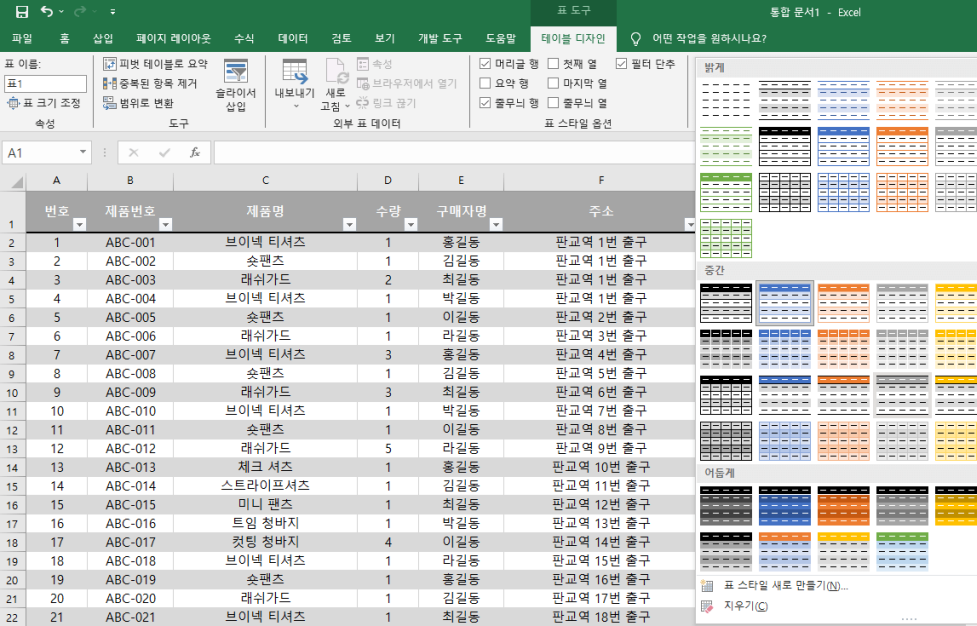Select the blue dark table style in first 어둡게 row
The height and width of the screenshot is (626, 977).
point(784,506)
